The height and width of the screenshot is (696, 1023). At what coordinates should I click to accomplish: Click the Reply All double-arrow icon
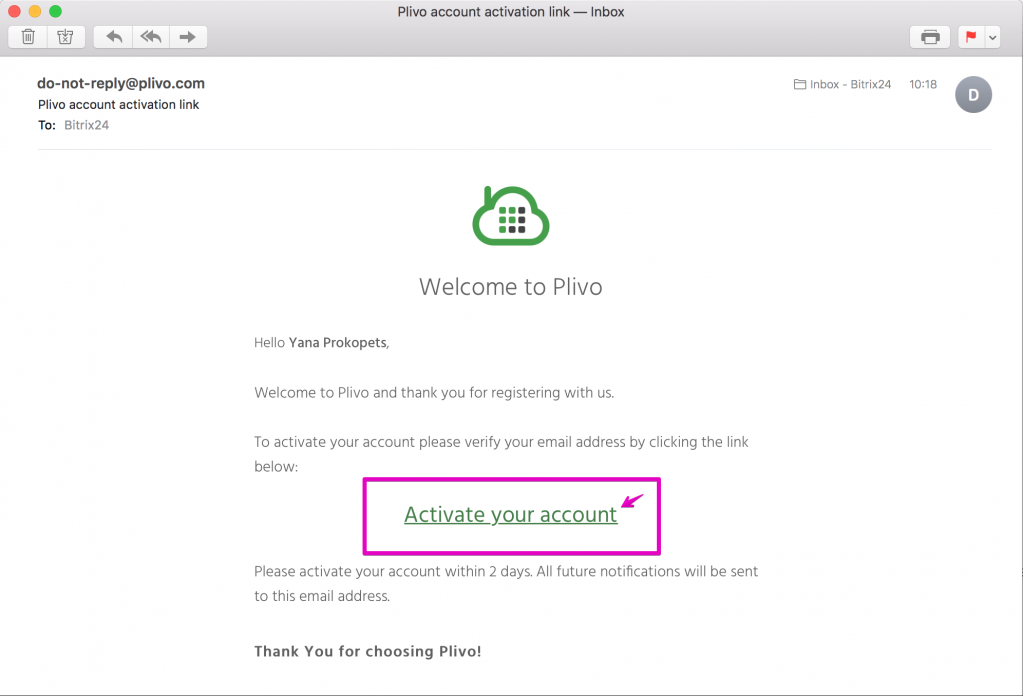[151, 37]
